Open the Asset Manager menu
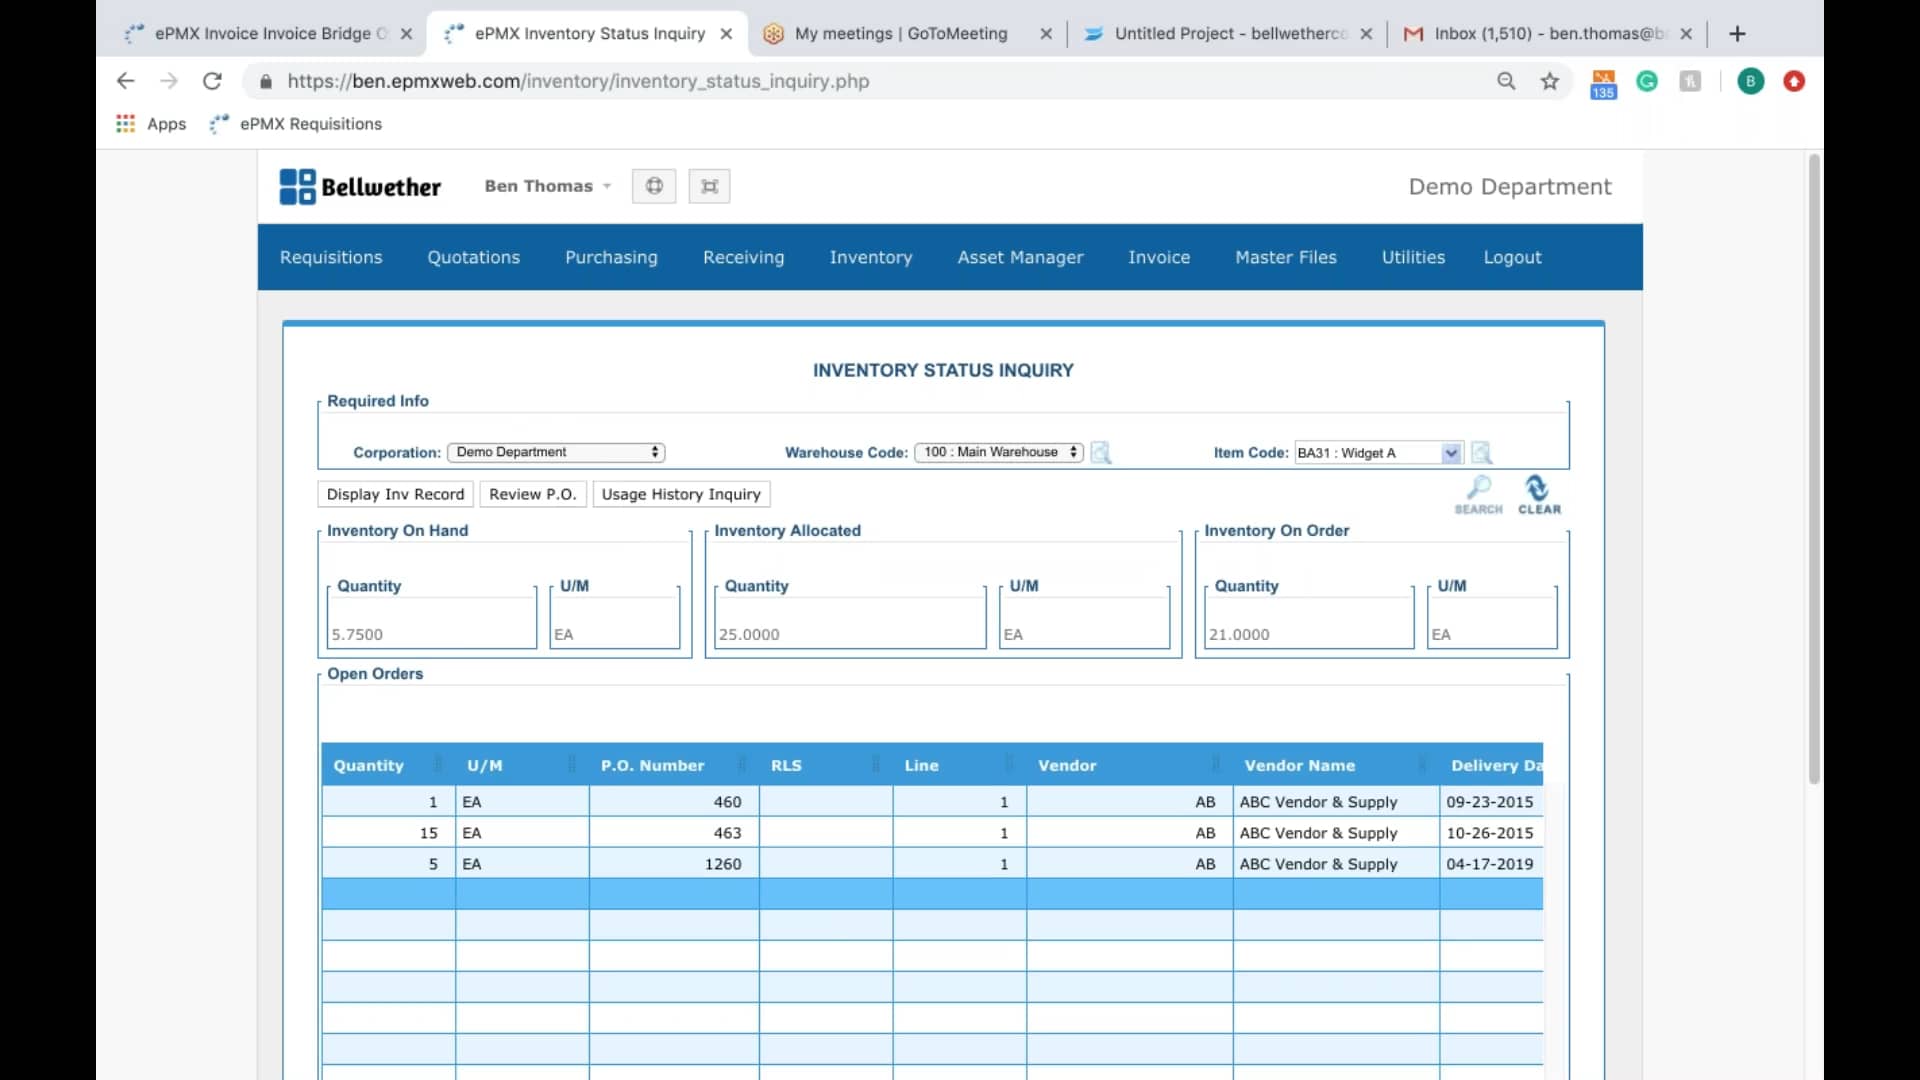Image resolution: width=1920 pixels, height=1080 pixels. tap(1020, 257)
